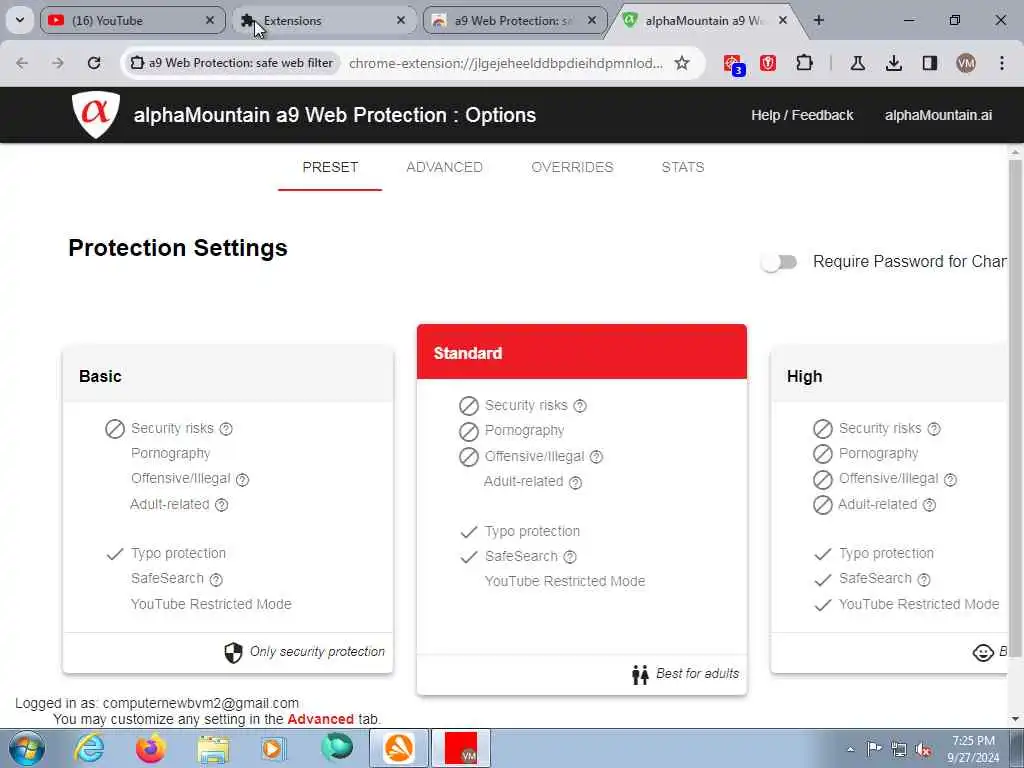The height and width of the screenshot is (768, 1024).
Task: Switch to the PRESET tab
Action: (x=330, y=167)
